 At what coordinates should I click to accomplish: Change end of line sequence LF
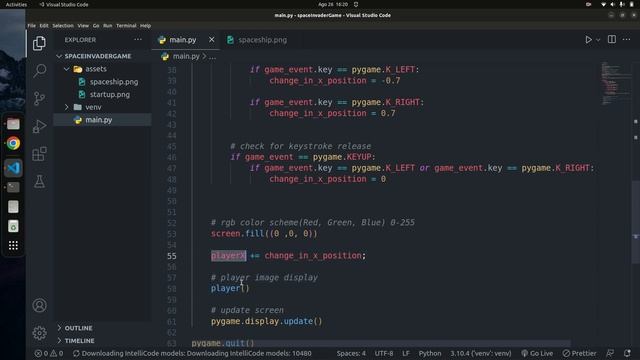pyautogui.click(x=406, y=353)
